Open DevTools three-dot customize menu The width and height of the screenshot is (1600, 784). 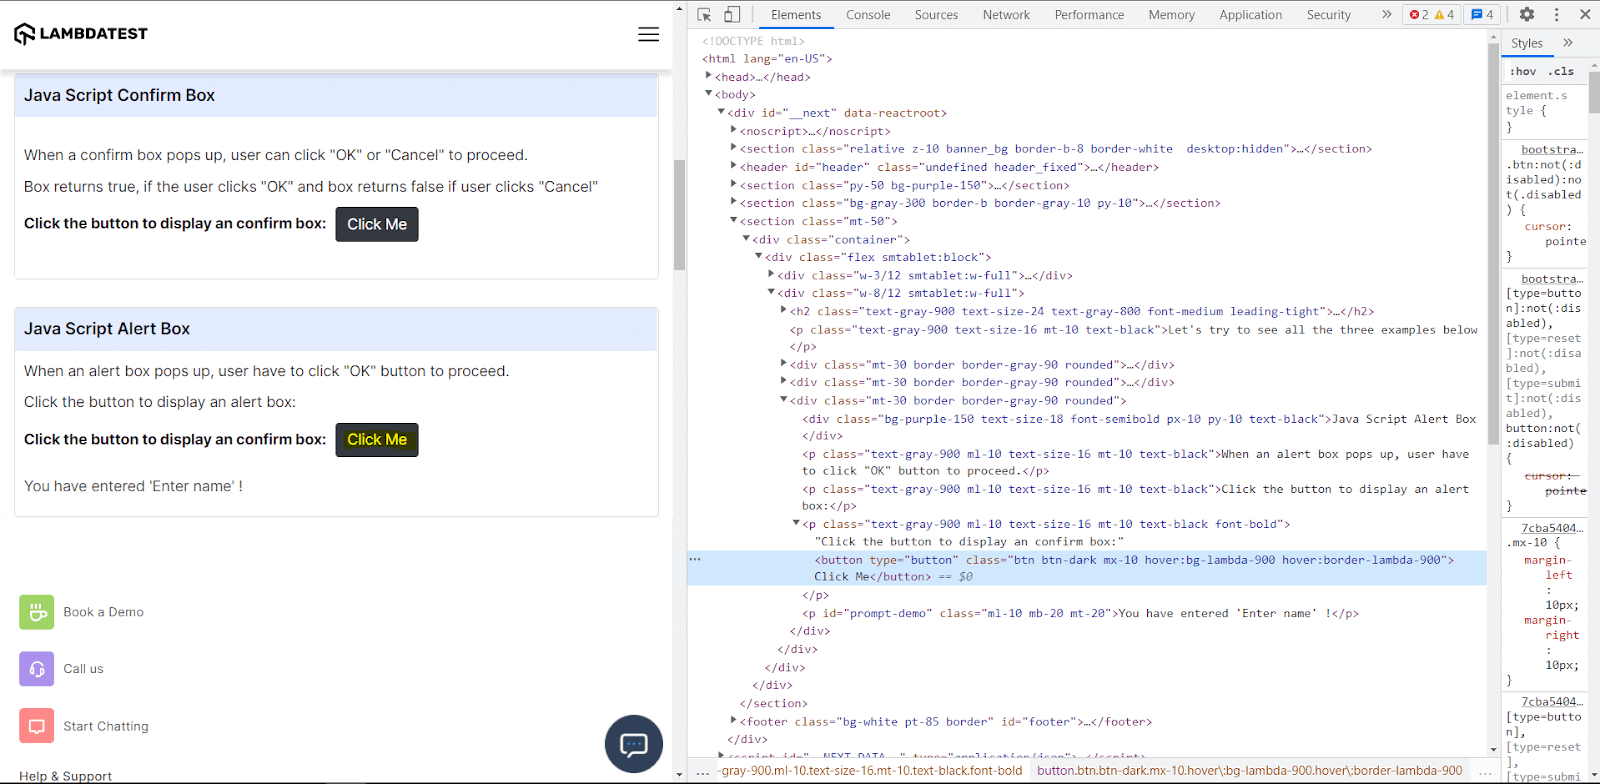coord(1556,15)
